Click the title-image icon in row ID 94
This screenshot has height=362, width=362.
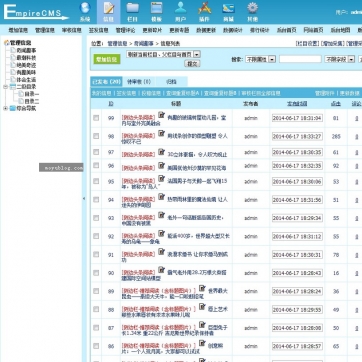click(161, 197)
